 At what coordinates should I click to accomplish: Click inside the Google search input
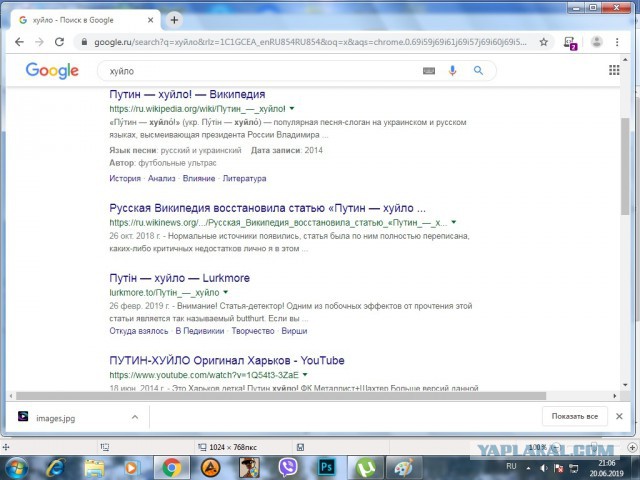[261, 71]
